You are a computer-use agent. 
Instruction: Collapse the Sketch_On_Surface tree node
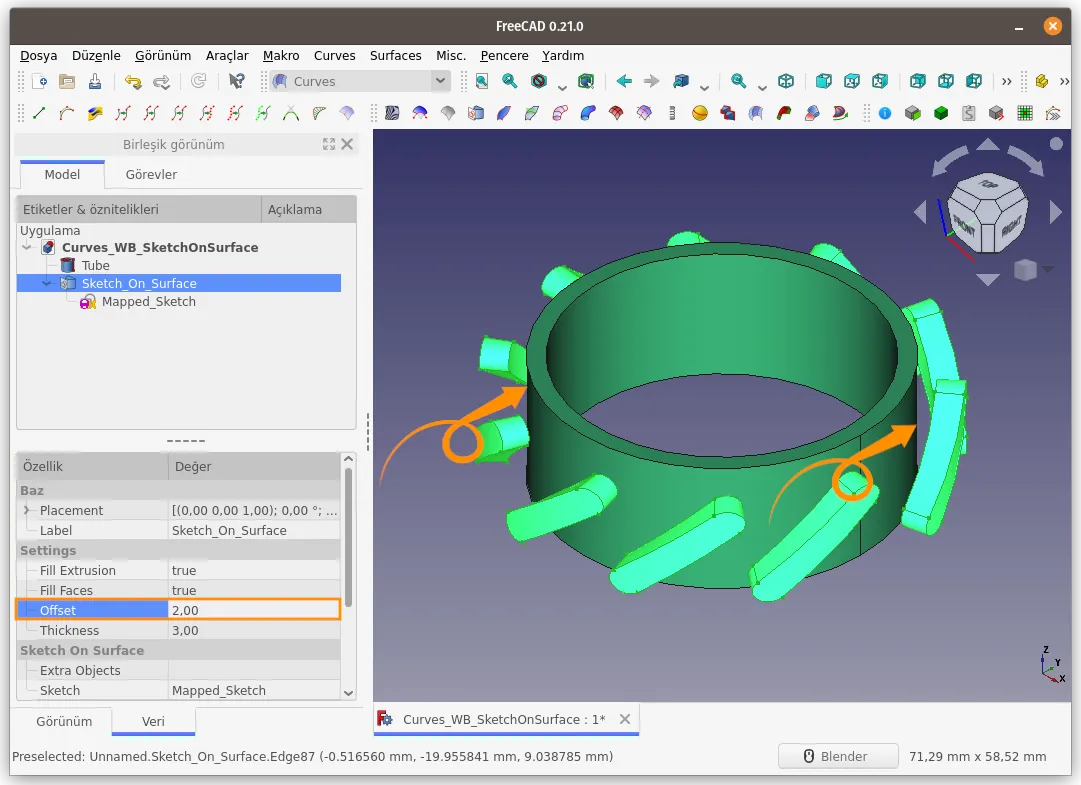[x=47, y=283]
